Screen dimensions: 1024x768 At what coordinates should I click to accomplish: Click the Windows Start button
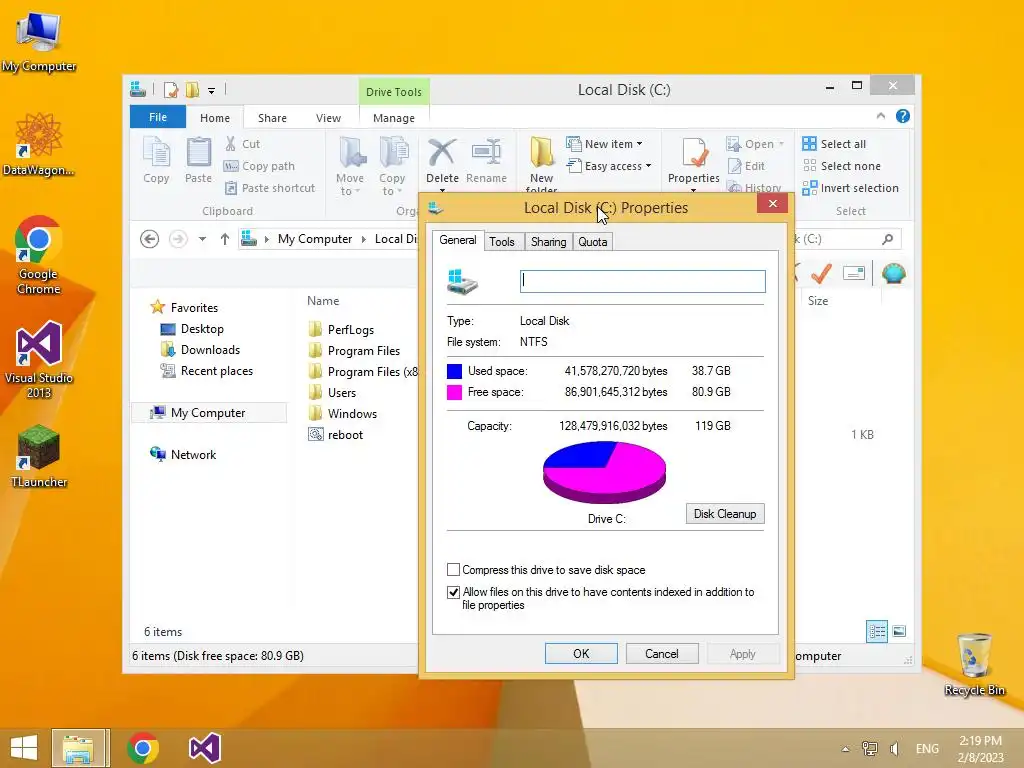pyautogui.click(x=24, y=748)
